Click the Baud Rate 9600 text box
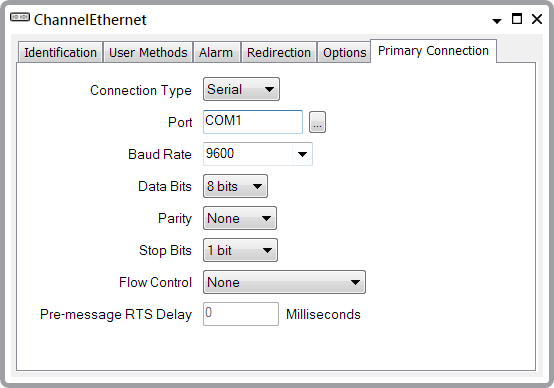 pyautogui.click(x=248, y=154)
